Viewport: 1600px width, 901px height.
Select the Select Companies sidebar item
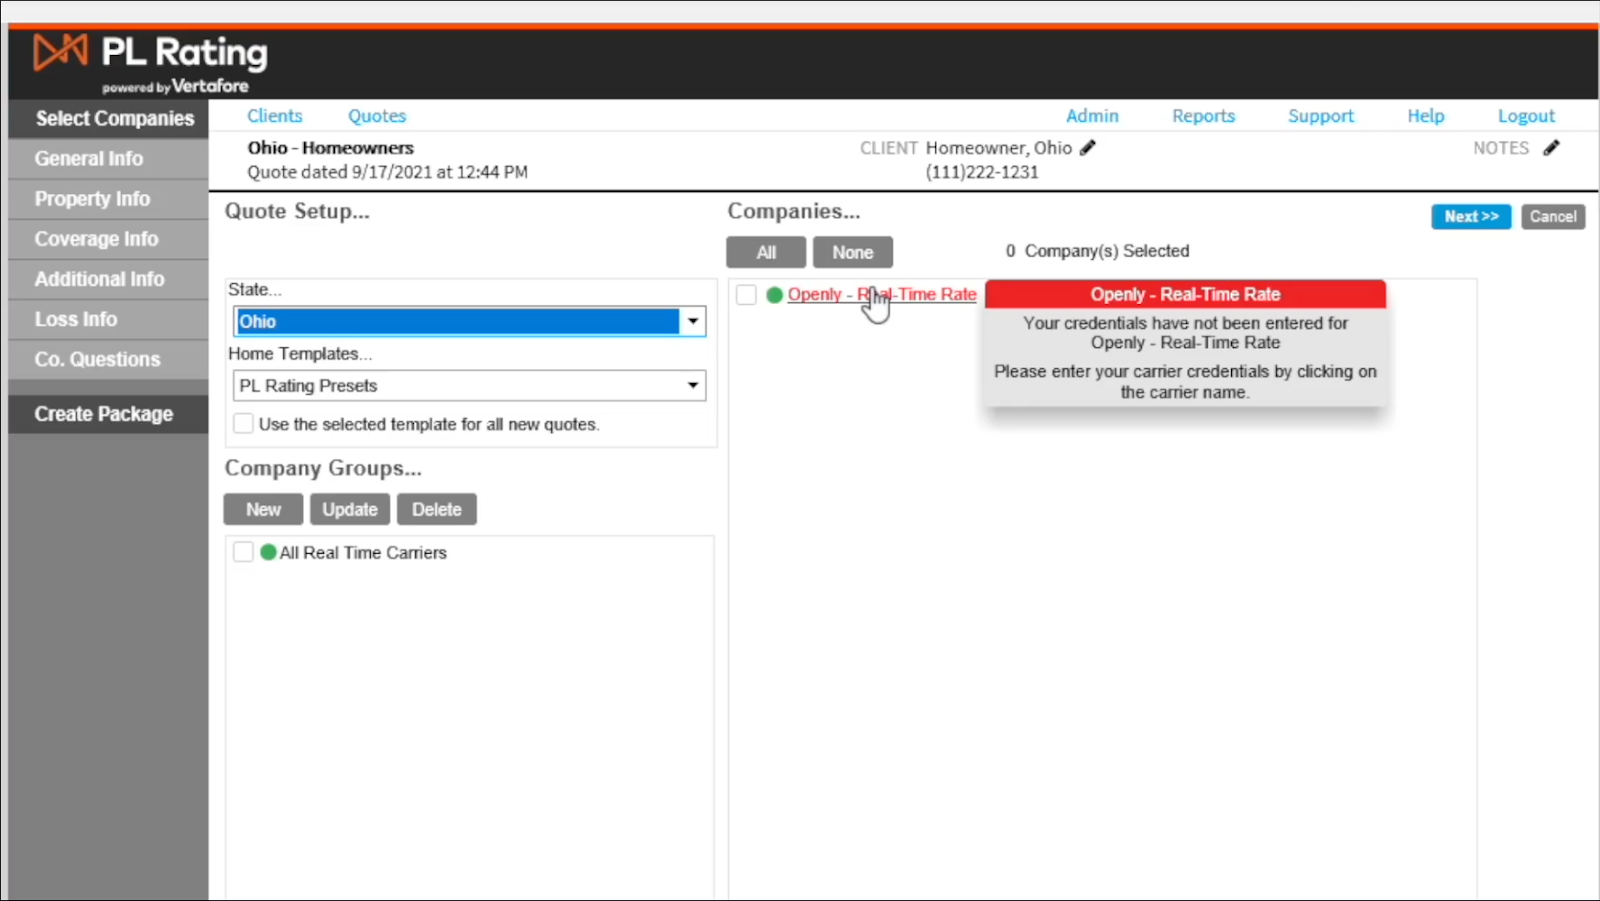[x=109, y=118]
